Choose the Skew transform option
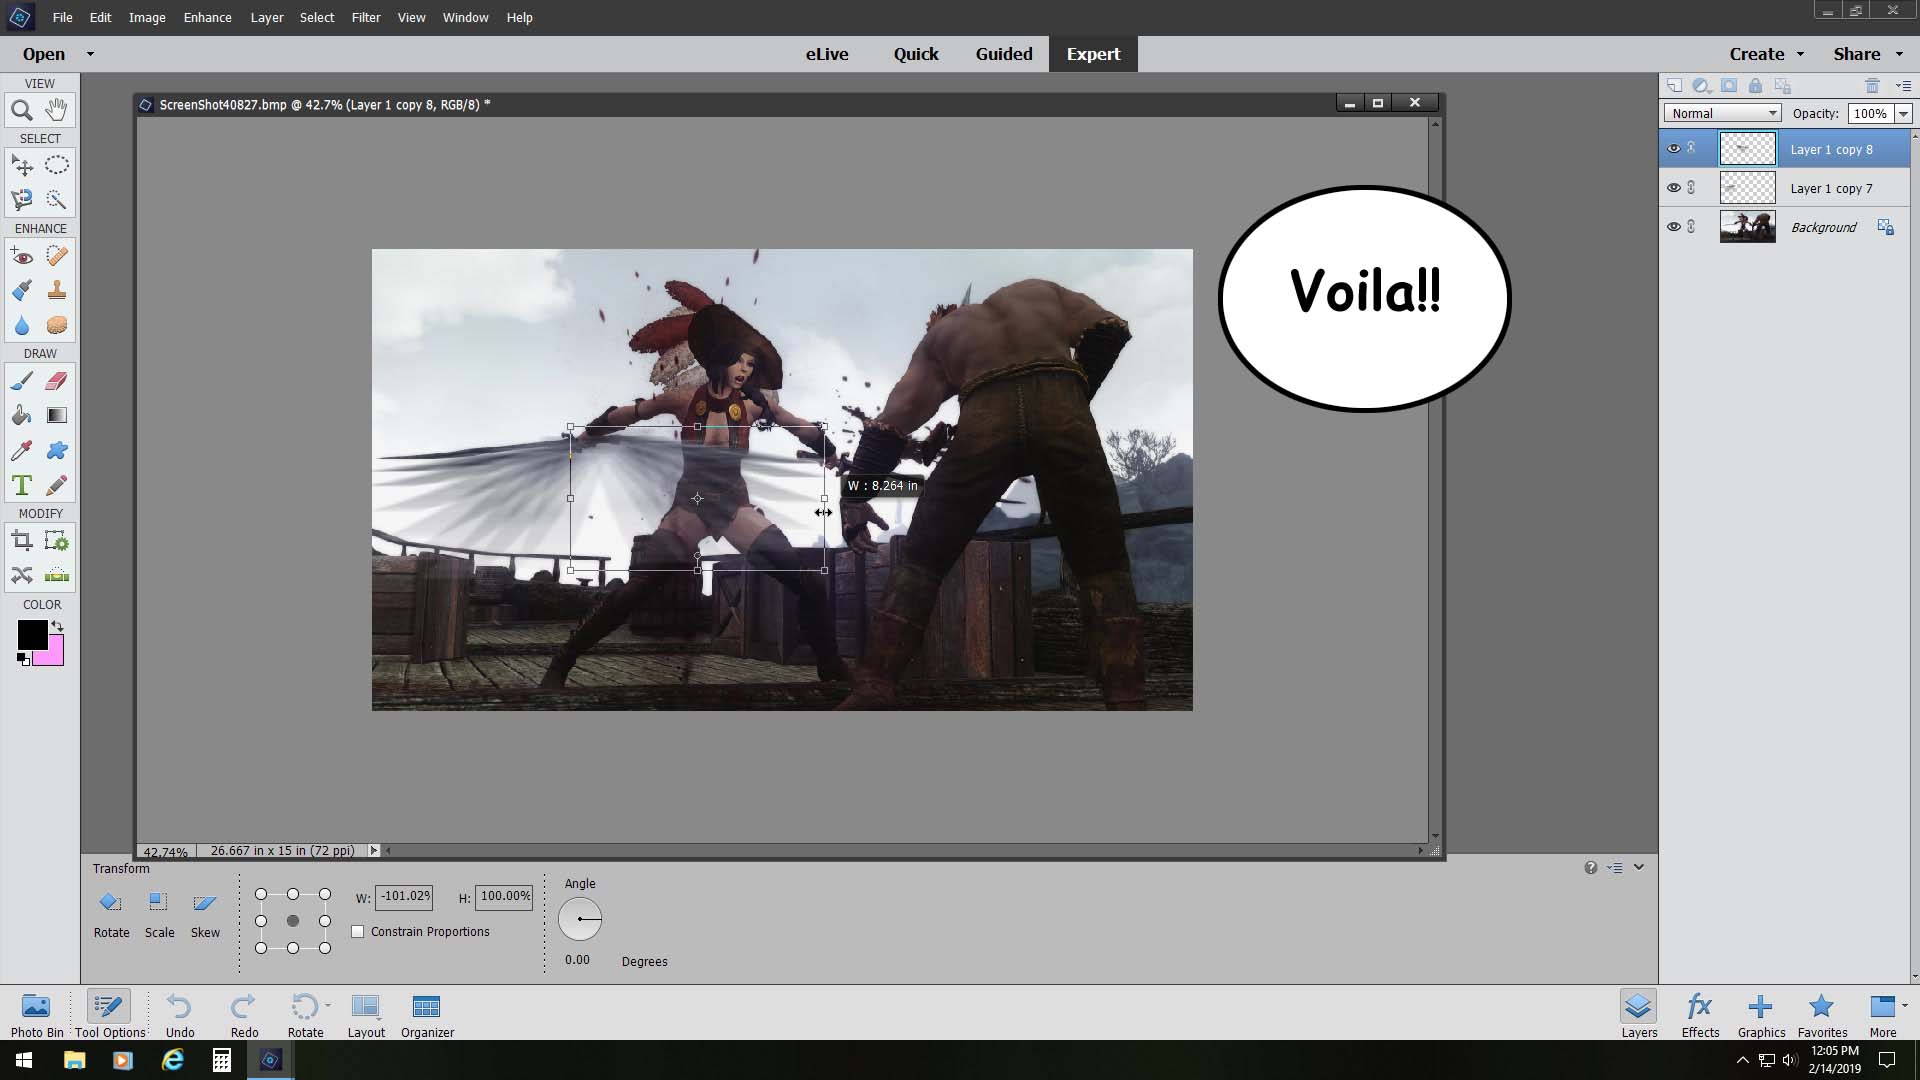The height and width of the screenshot is (1080, 1920). [x=205, y=914]
